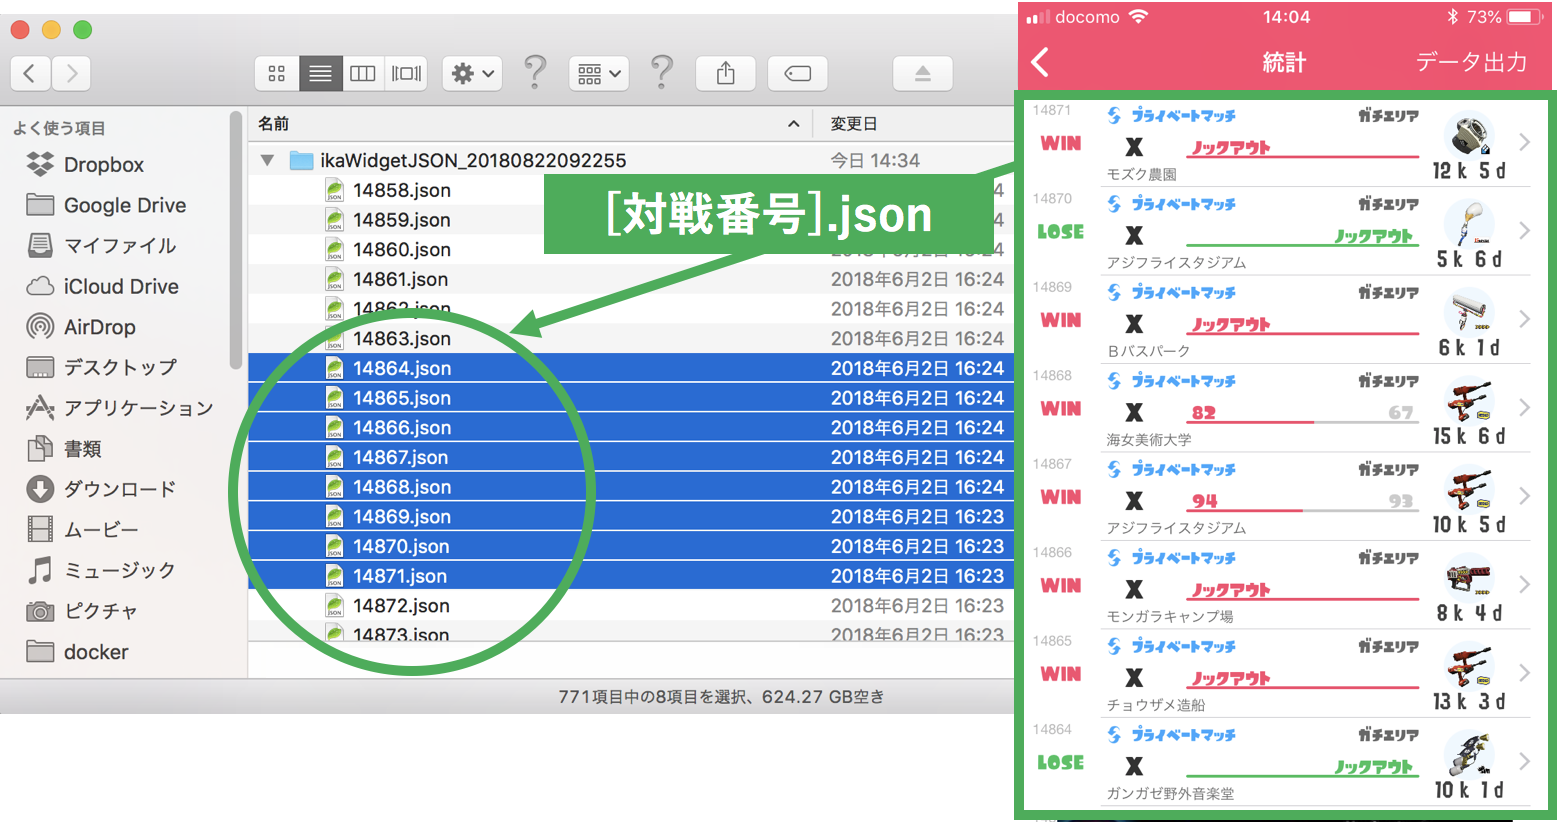
Task: Switch Finder to column view
Action: click(363, 73)
